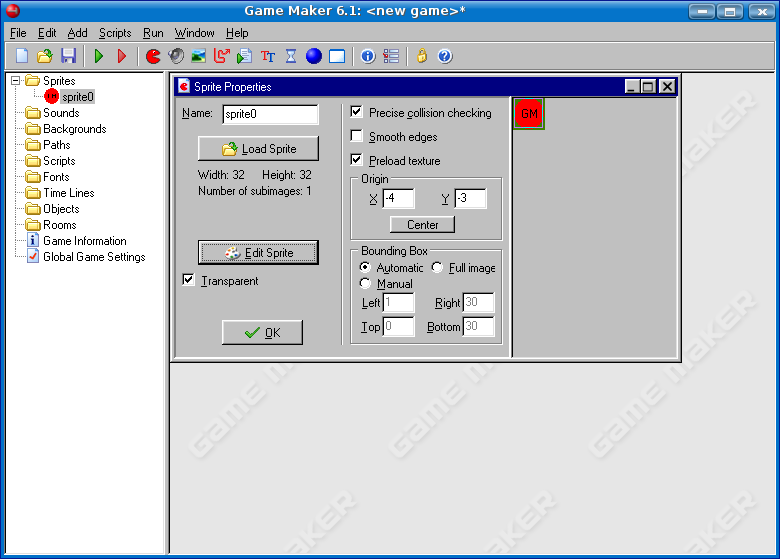Open the Window menu

pos(194,33)
